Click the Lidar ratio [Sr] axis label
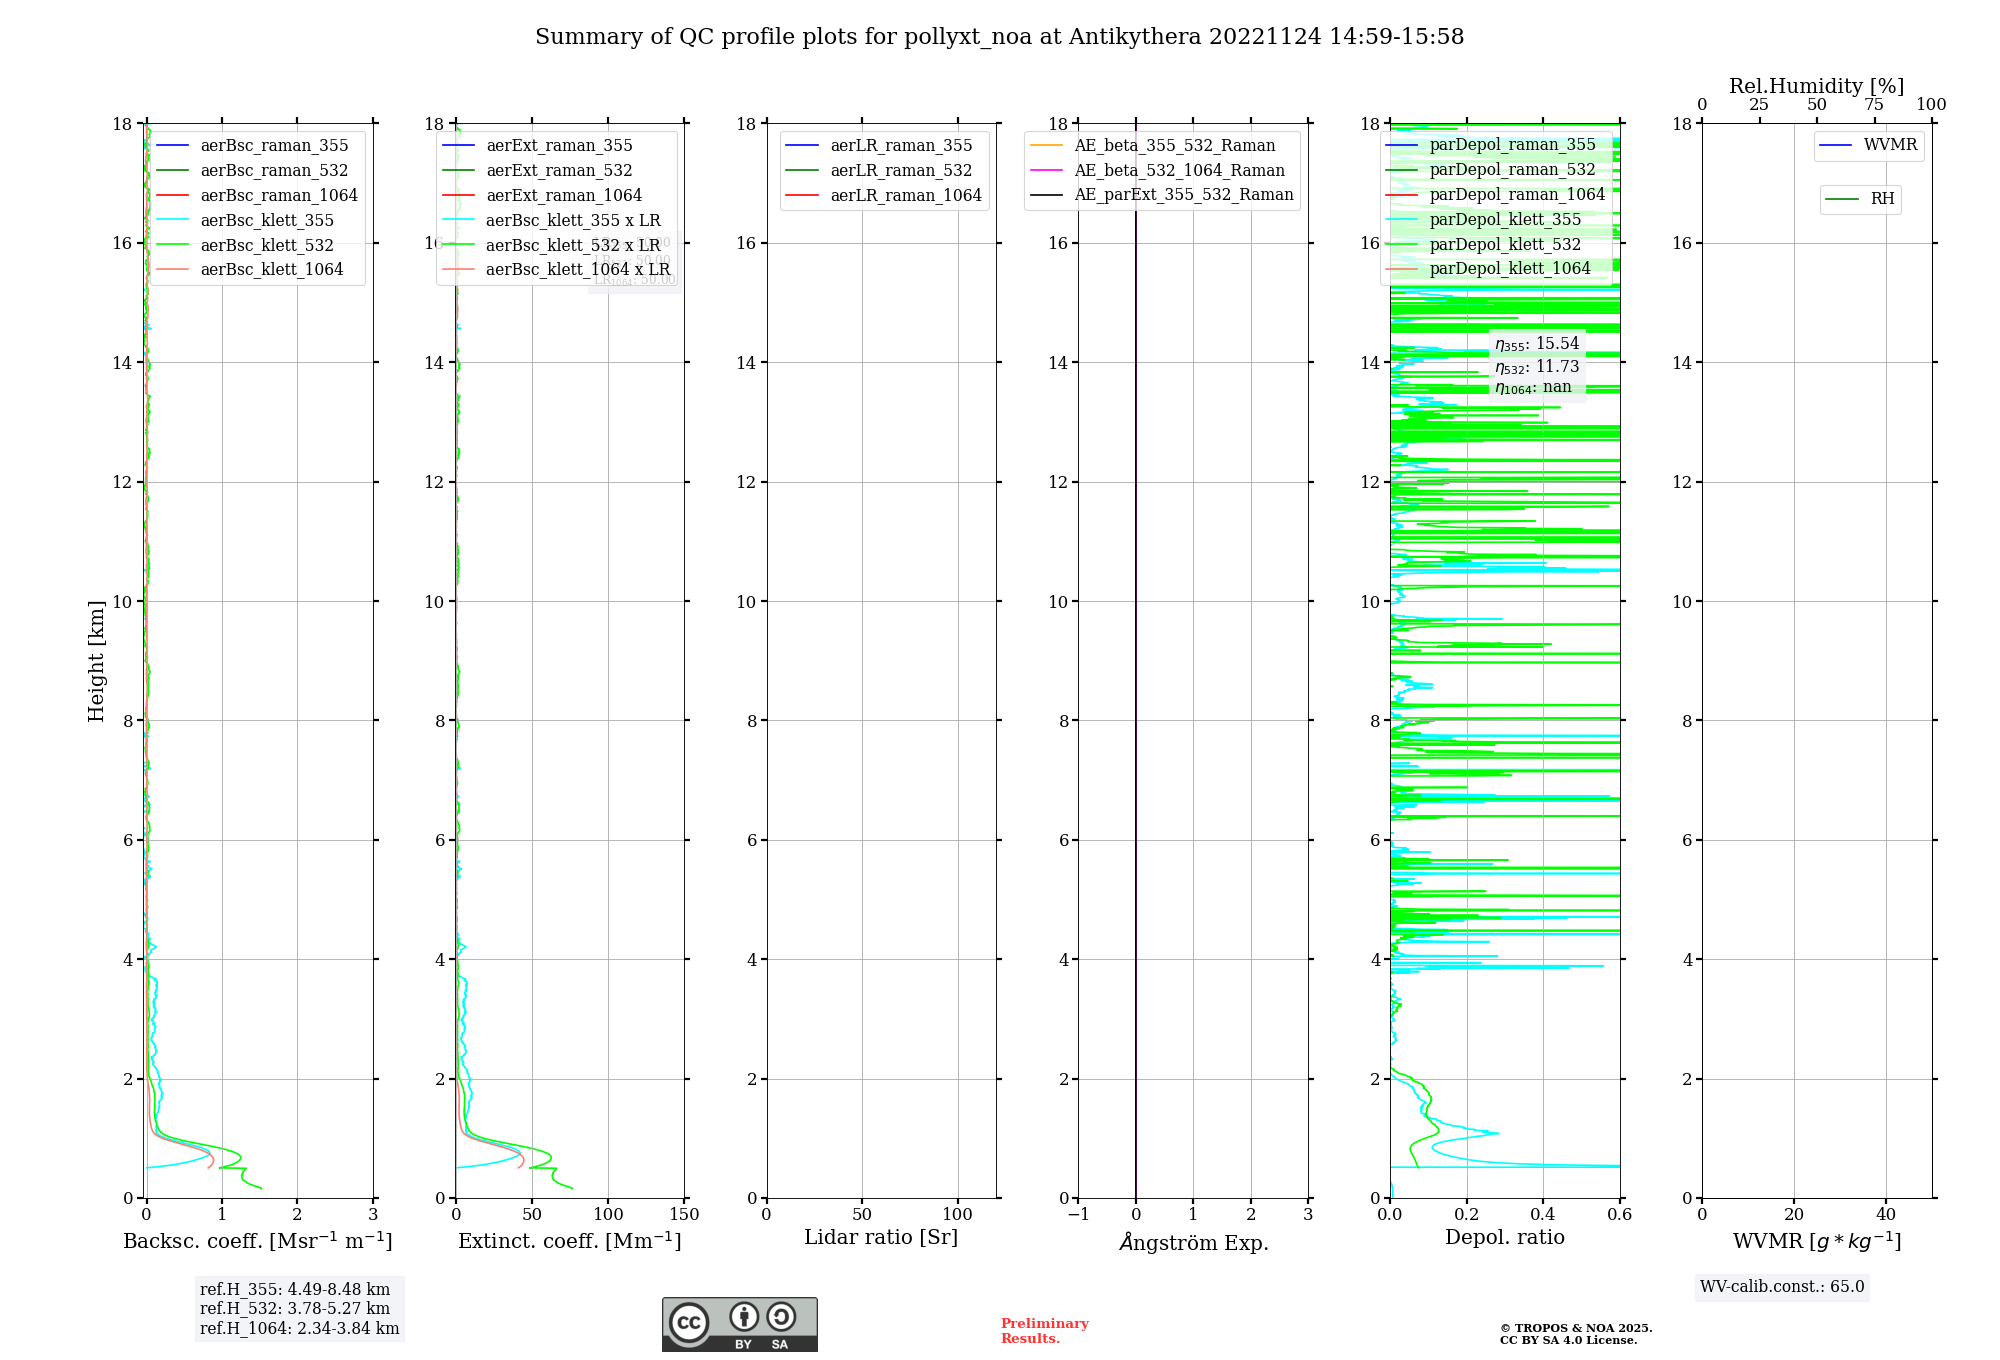The image size is (2000, 1360). 881,1238
